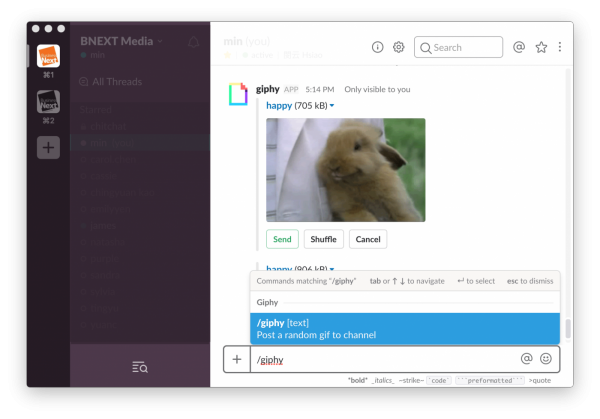600x419 pixels.
Task: Select the /giphy [text] command suggestion
Action: pyautogui.click(x=405, y=329)
